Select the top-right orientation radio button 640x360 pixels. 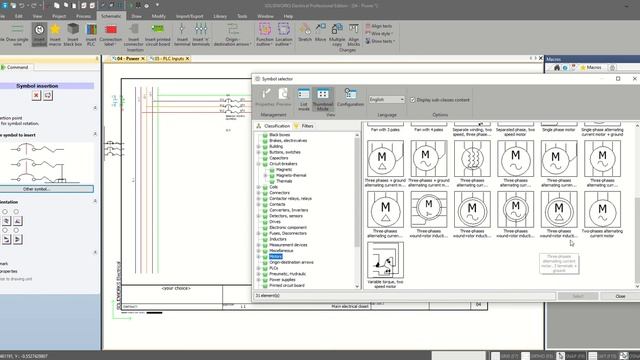[x=16, y=211]
